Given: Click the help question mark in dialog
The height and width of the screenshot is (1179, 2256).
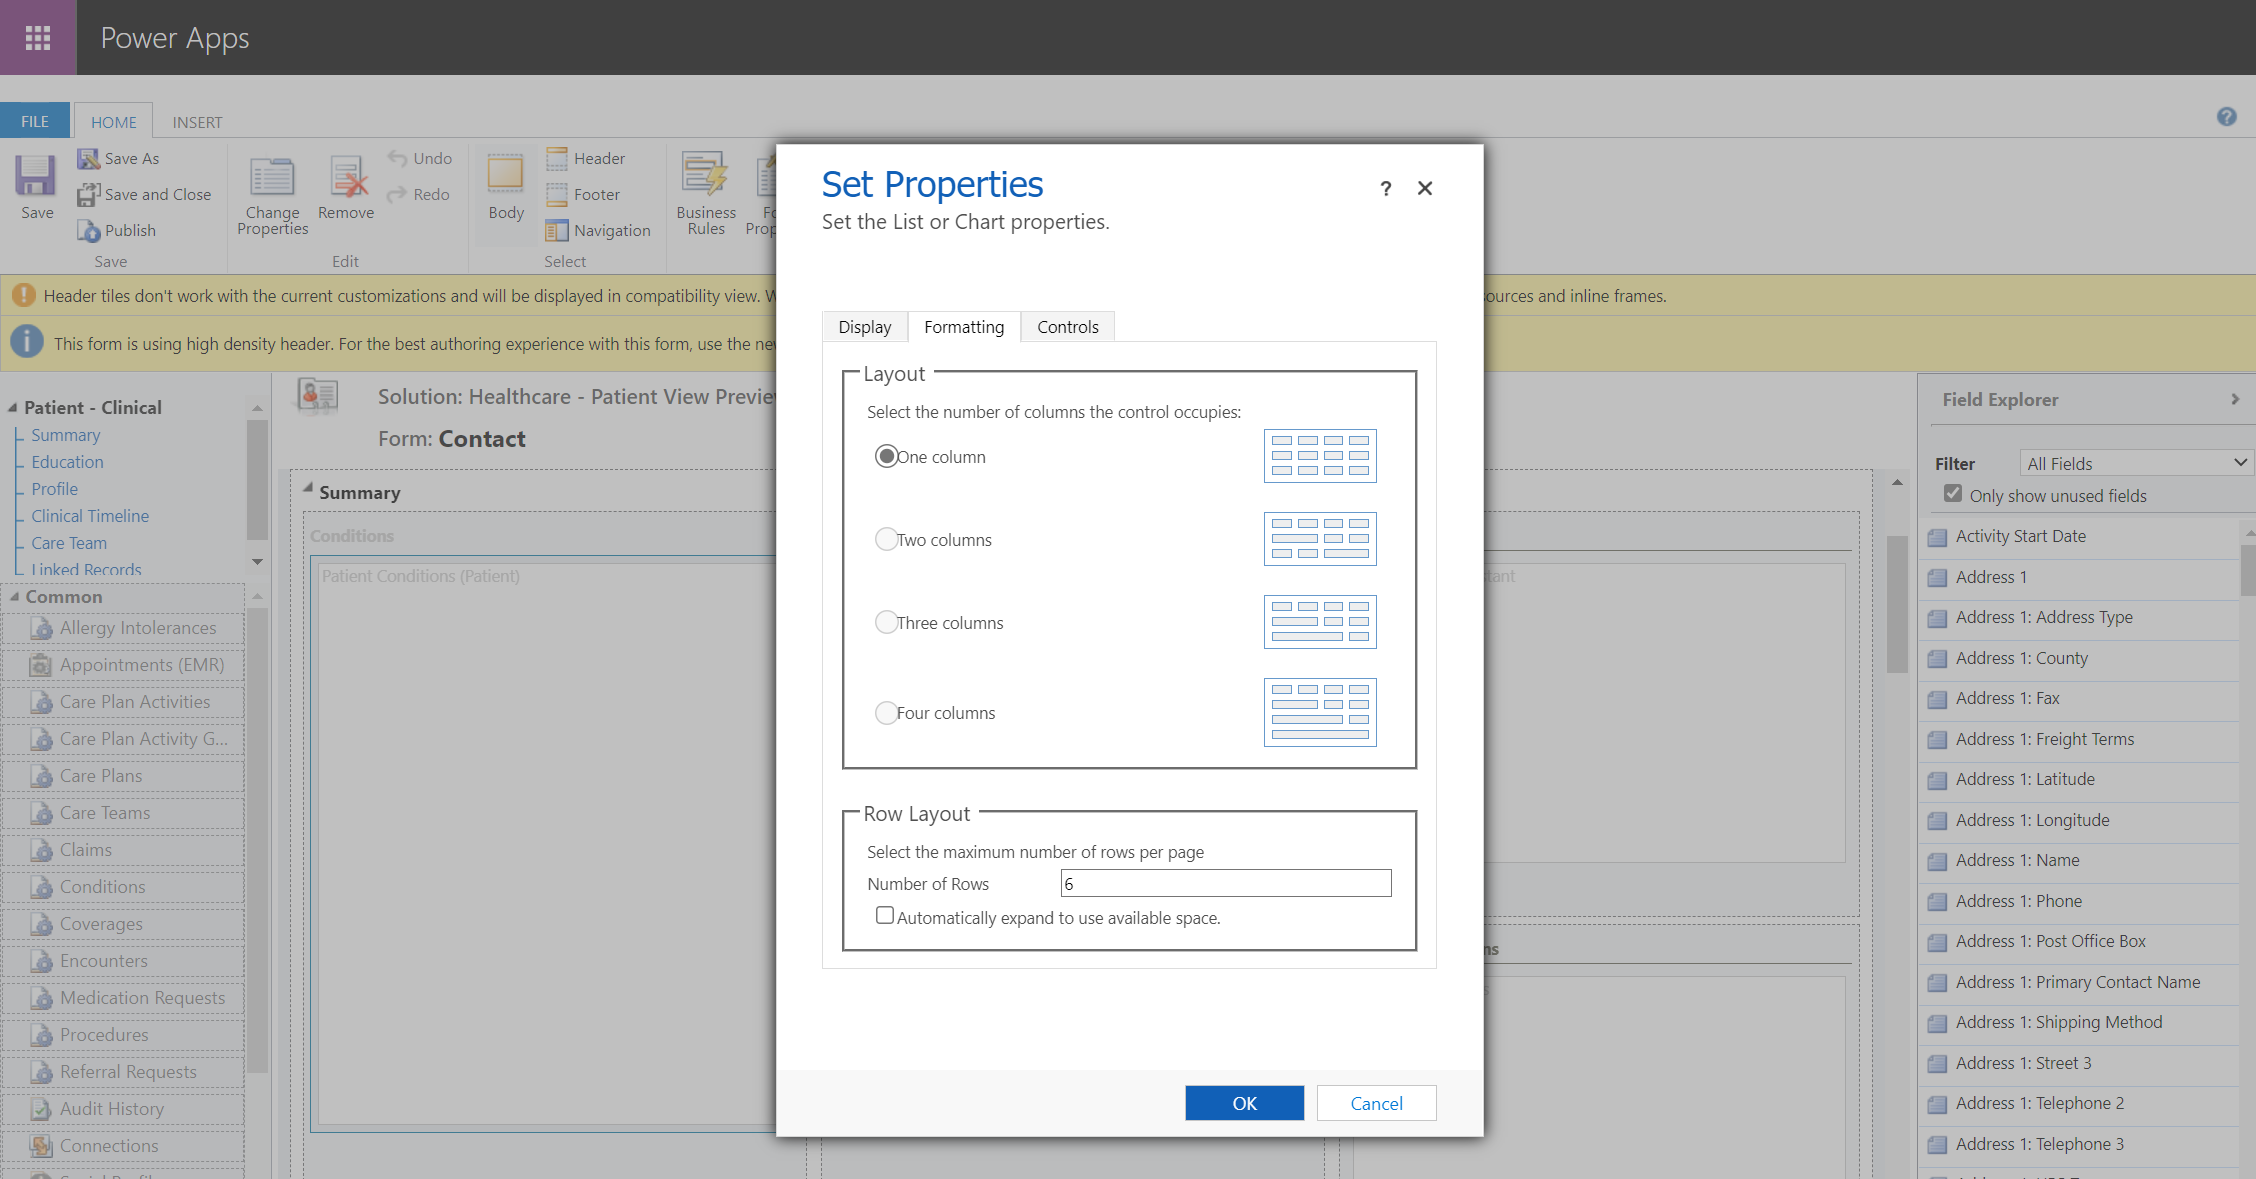Looking at the screenshot, I should (1385, 189).
